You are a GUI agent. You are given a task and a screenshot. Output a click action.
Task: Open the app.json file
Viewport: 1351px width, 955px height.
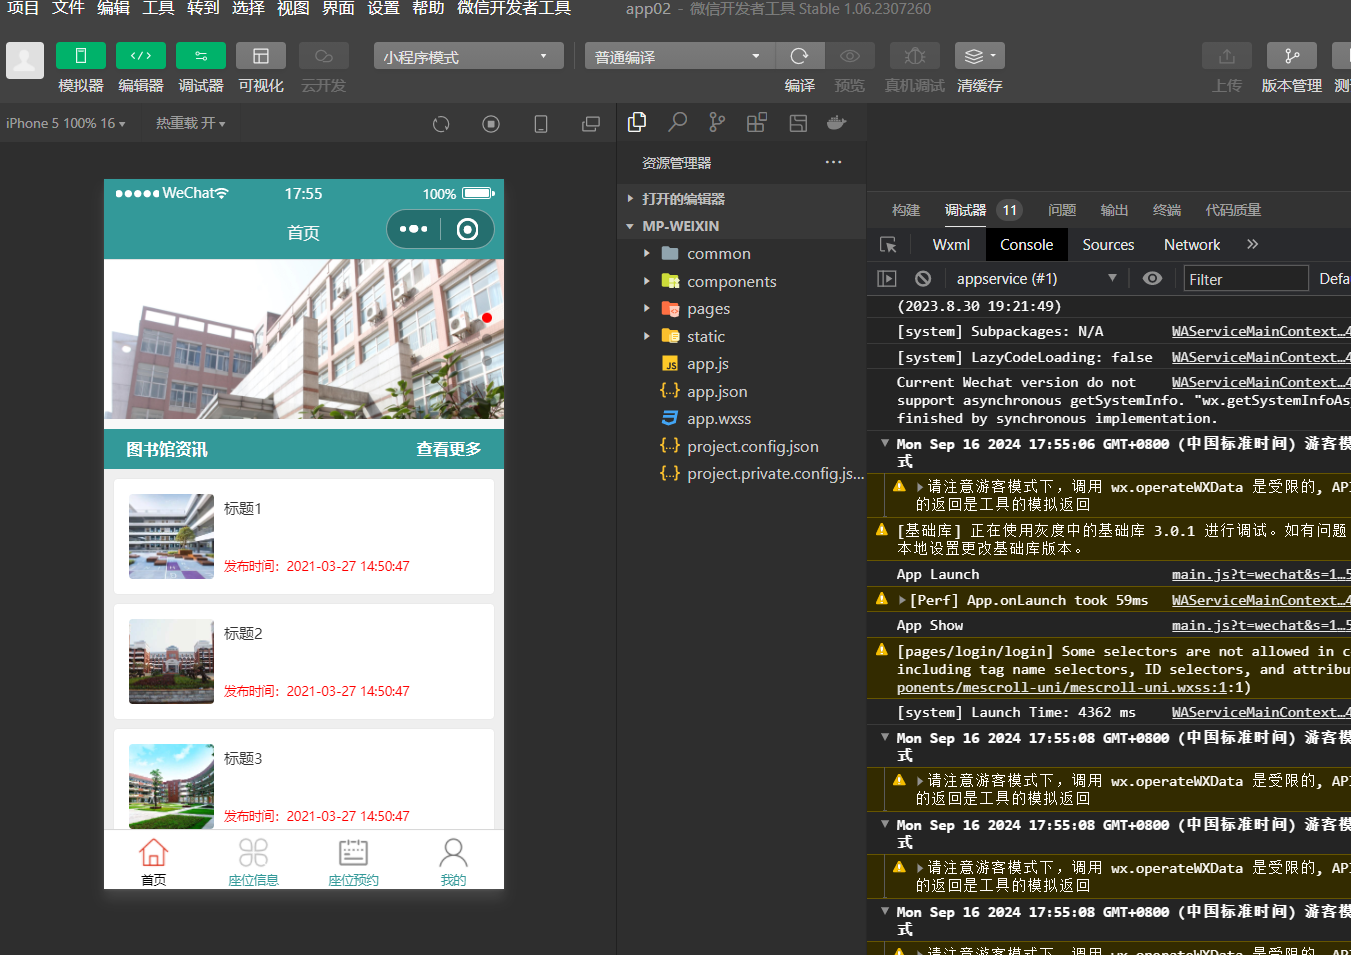click(716, 392)
